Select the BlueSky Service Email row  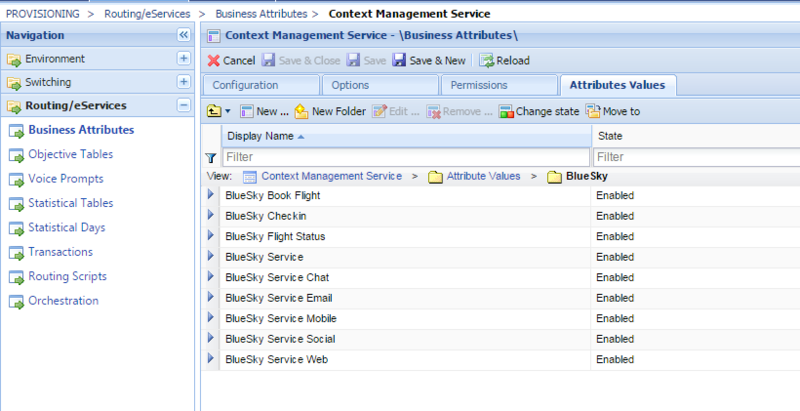501,298
